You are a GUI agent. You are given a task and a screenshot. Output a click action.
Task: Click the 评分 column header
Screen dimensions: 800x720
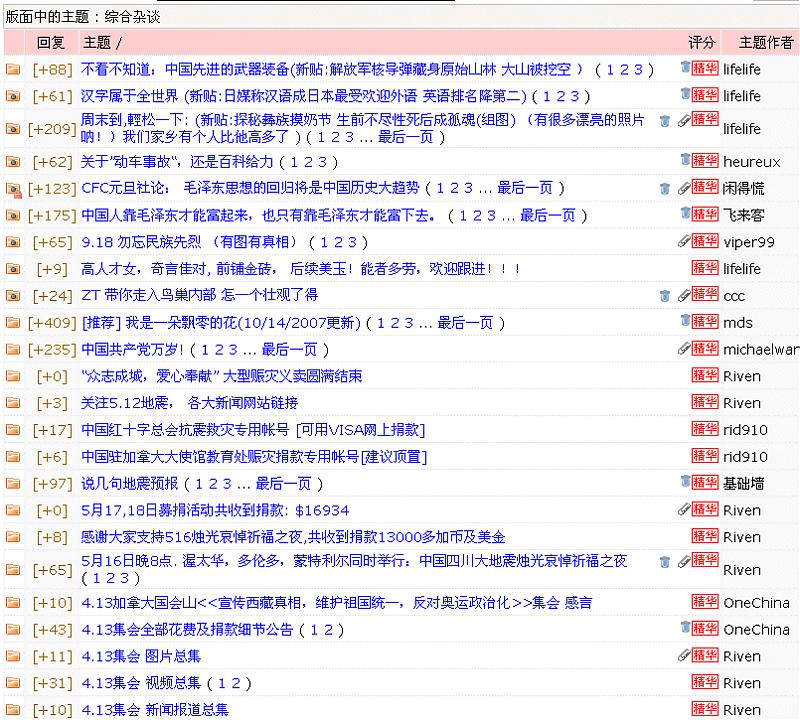pyautogui.click(x=702, y=43)
